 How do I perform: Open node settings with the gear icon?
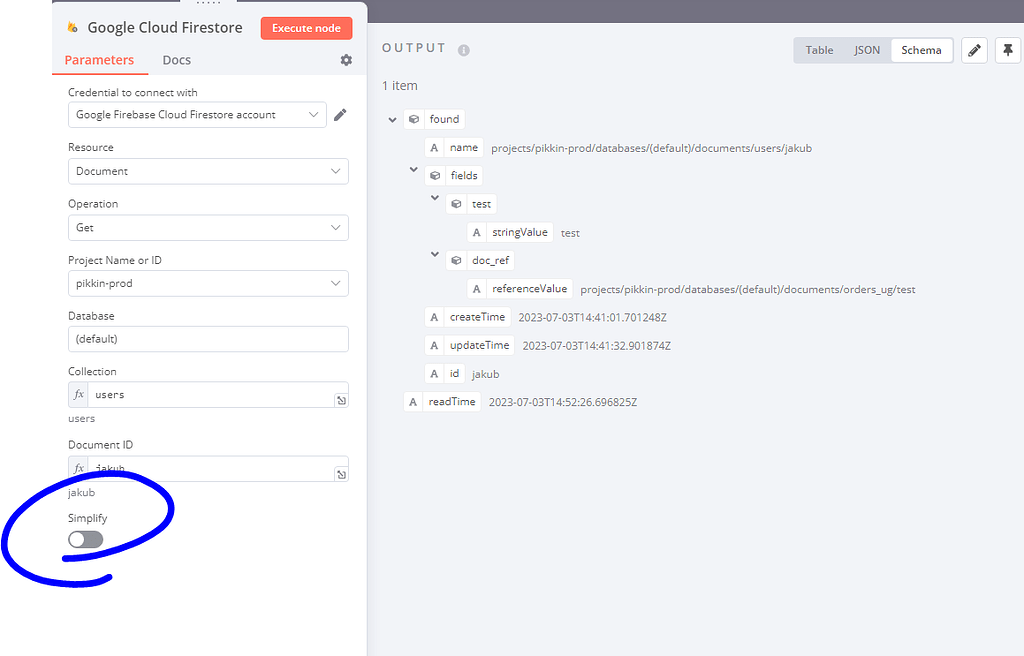click(345, 60)
